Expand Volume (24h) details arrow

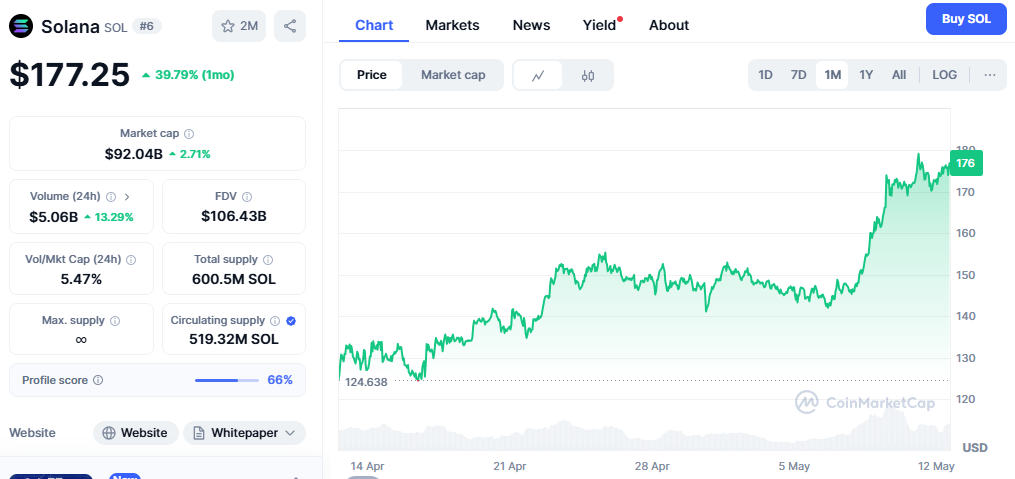[127, 196]
